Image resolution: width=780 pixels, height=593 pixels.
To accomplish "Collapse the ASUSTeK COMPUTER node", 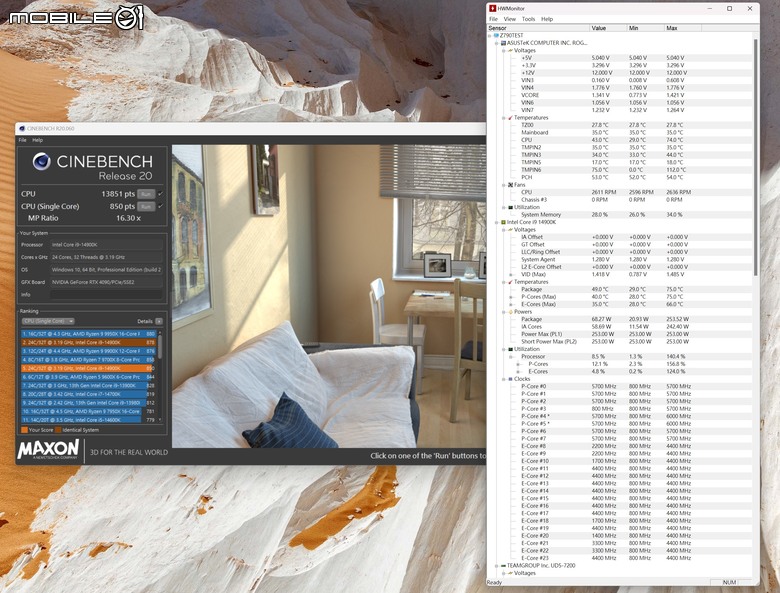I will click(x=496, y=43).
